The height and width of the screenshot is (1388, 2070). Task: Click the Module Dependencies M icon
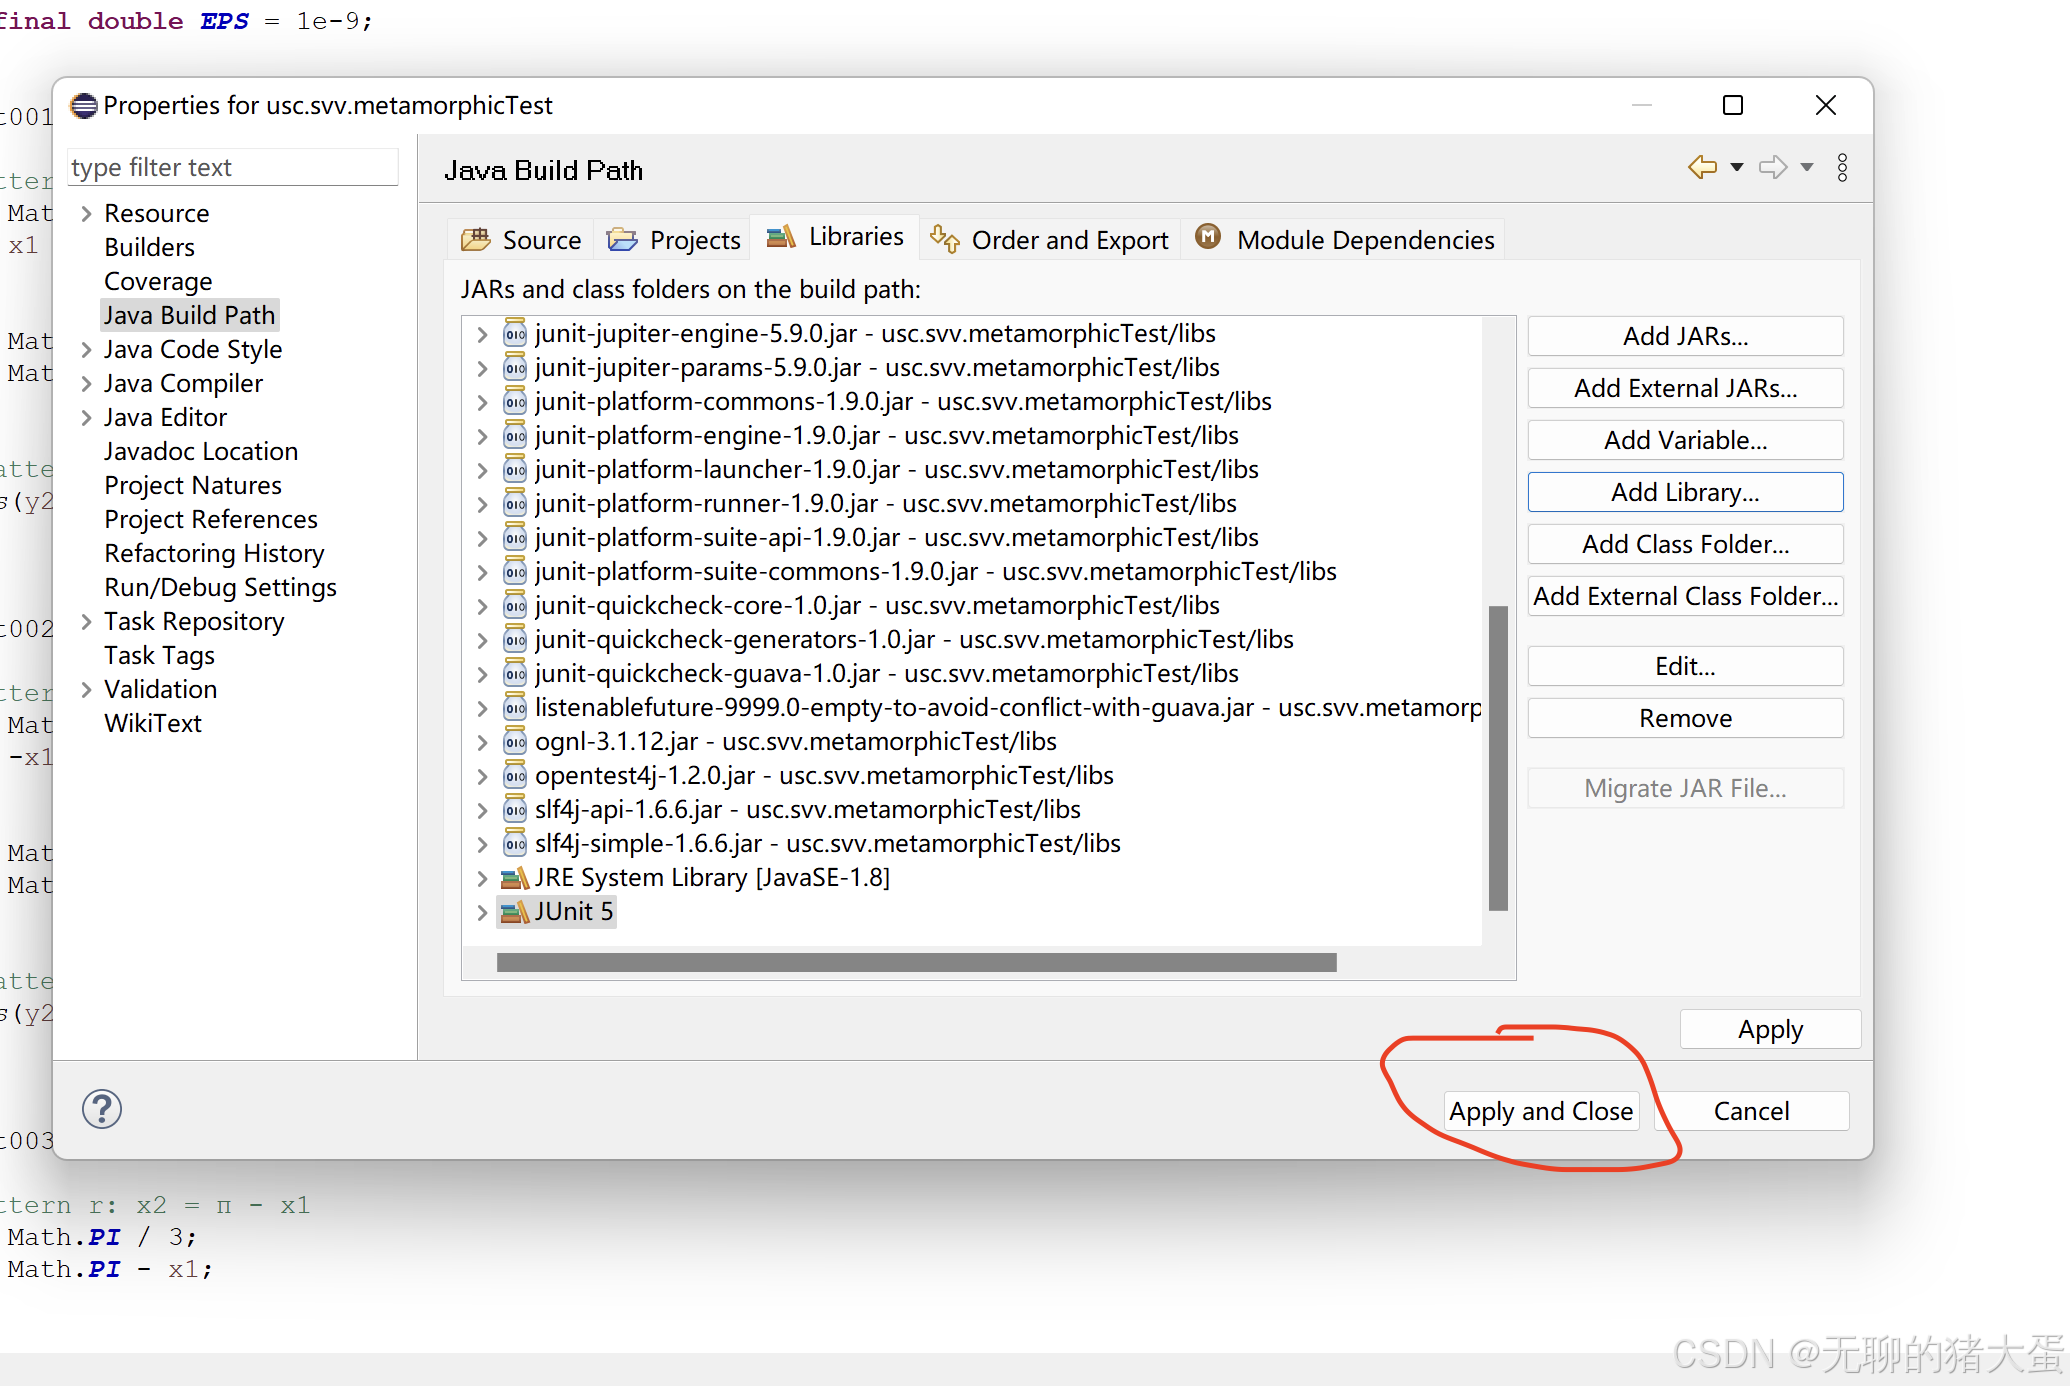[x=1208, y=238]
